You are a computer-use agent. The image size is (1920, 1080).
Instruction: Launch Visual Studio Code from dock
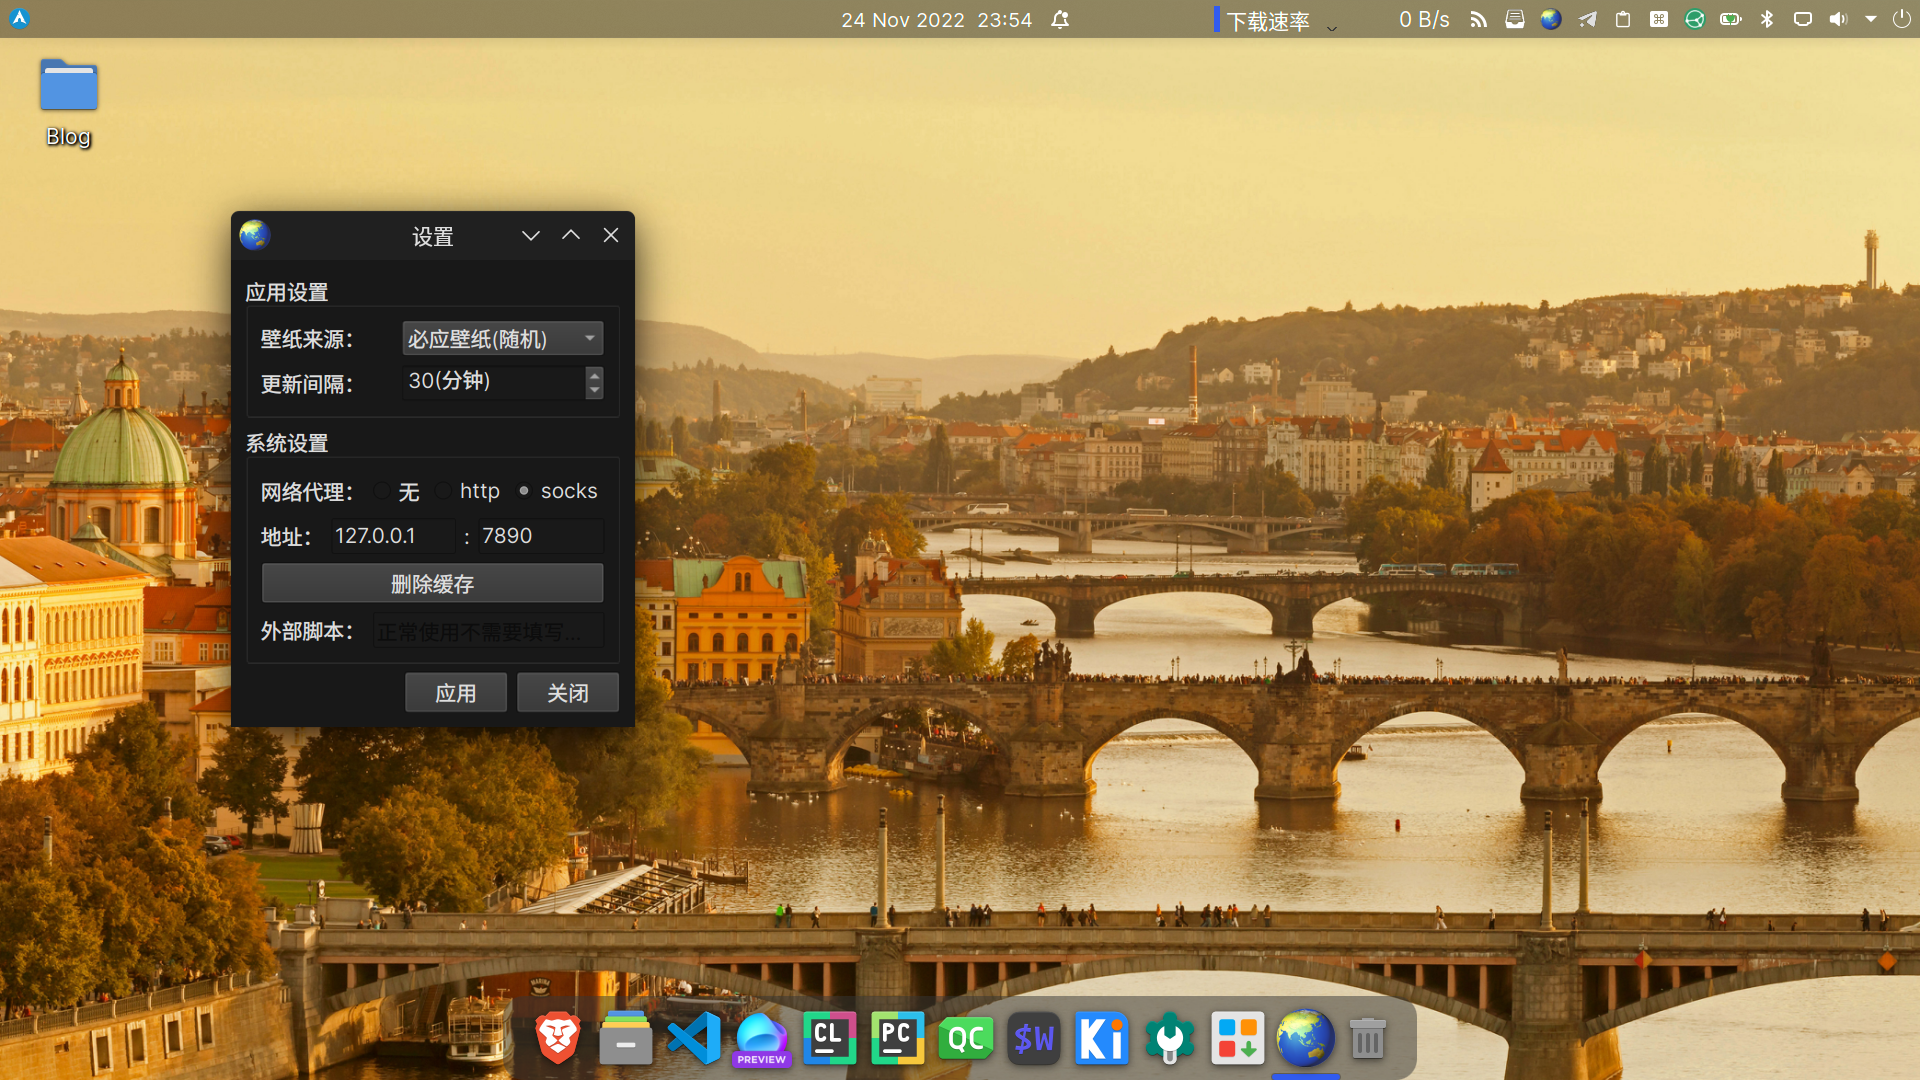pyautogui.click(x=694, y=1038)
